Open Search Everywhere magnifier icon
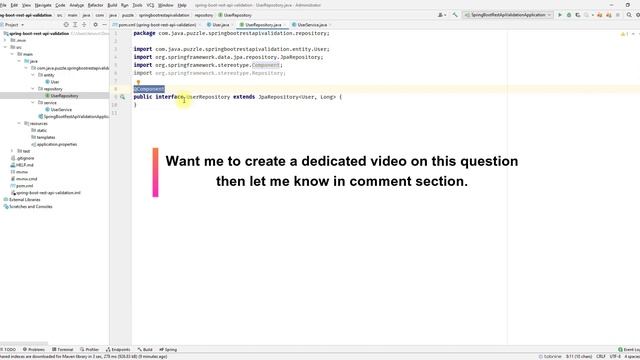 click(x=629, y=15)
